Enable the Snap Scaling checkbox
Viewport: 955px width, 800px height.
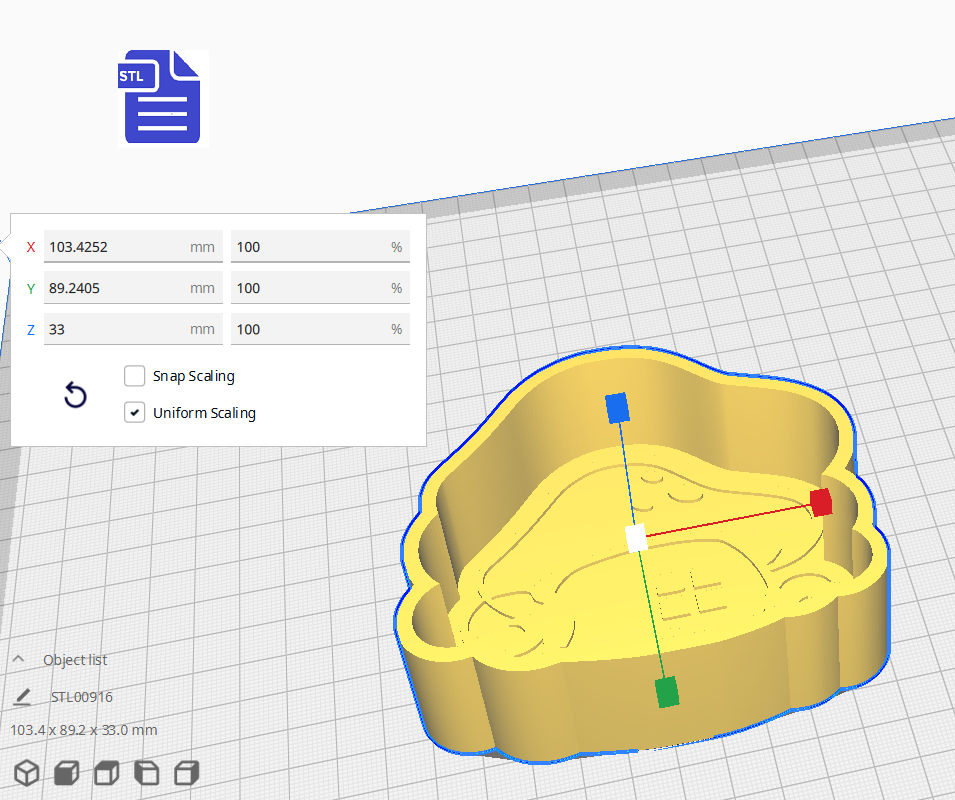click(x=135, y=376)
